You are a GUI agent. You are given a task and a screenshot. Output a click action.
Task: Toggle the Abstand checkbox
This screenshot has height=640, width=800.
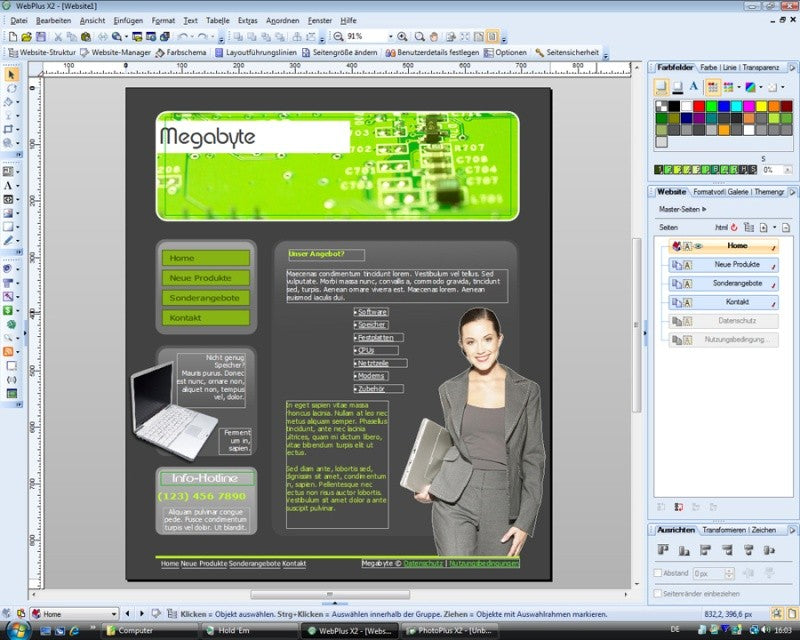coord(658,573)
